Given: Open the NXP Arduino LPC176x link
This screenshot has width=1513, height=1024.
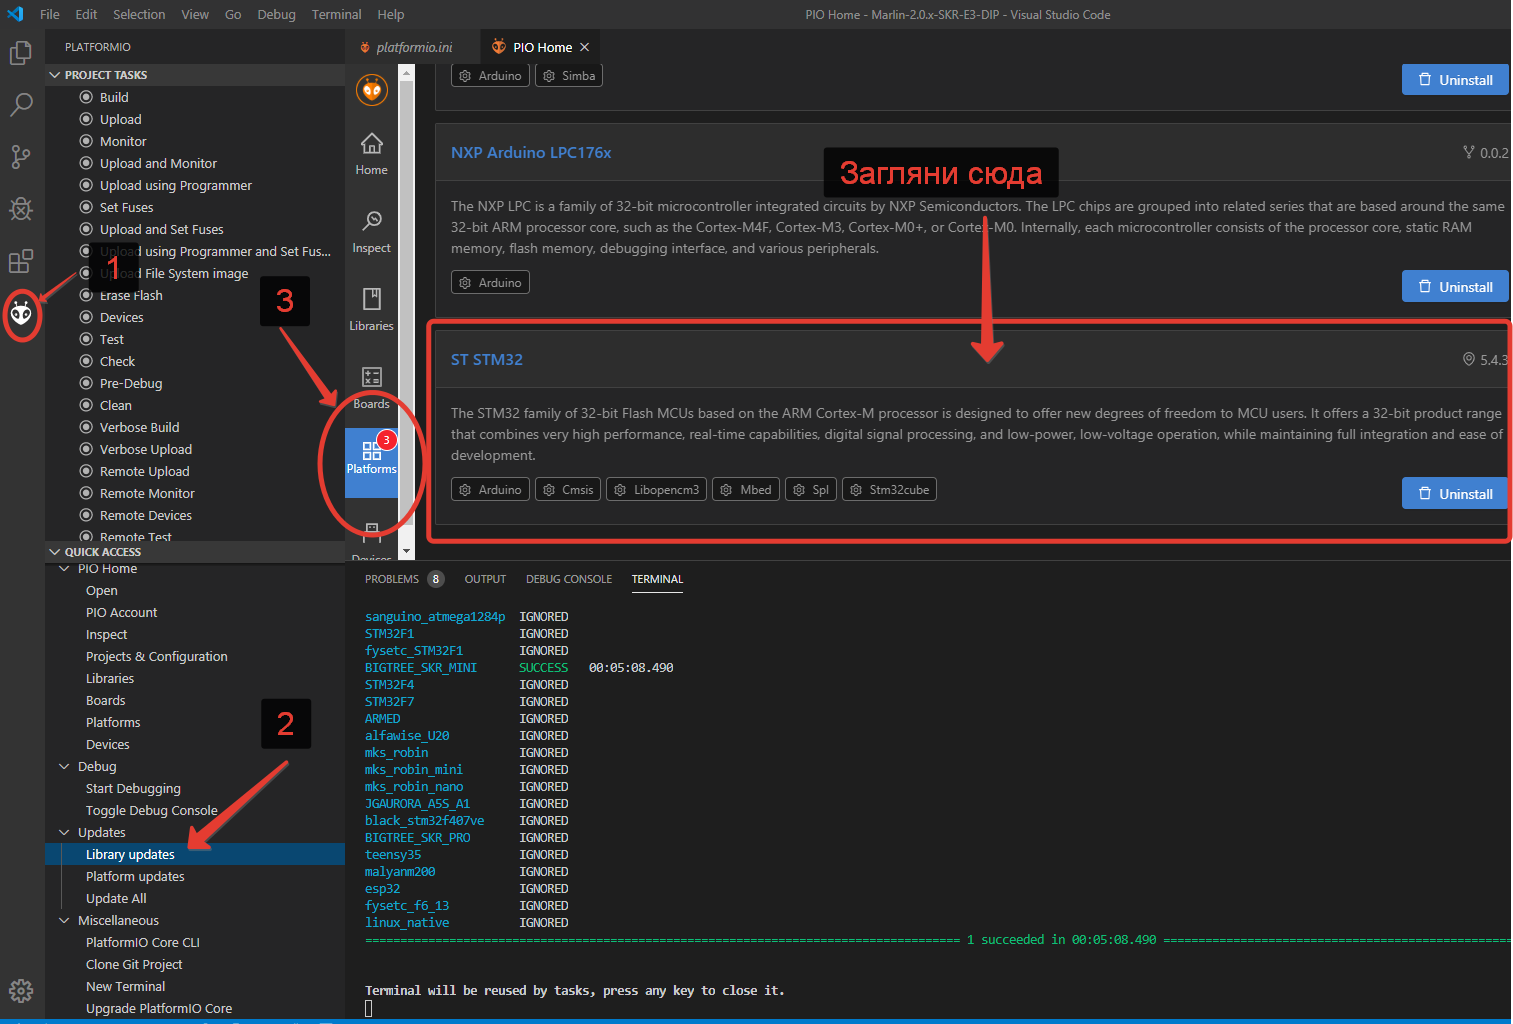Looking at the screenshot, I should click(x=531, y=153).
